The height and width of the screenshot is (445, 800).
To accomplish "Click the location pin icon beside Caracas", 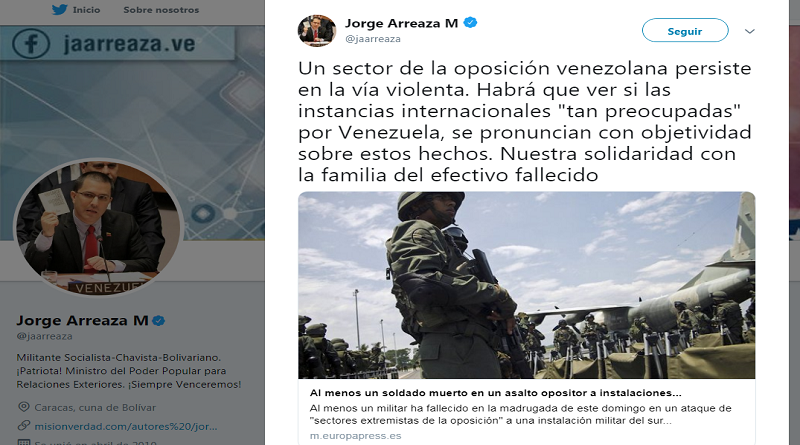I will 23,407.
